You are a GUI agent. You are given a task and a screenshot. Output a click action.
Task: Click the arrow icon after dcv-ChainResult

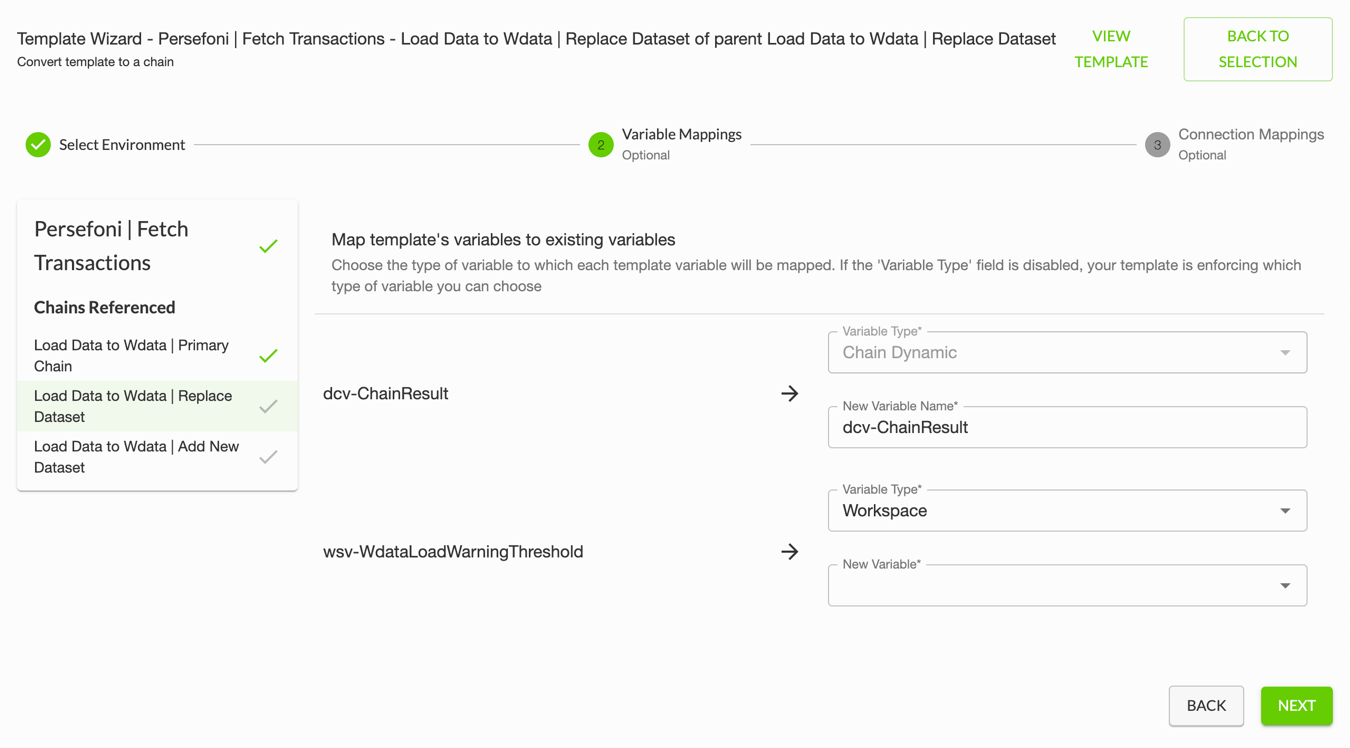[x=790, y=394]
